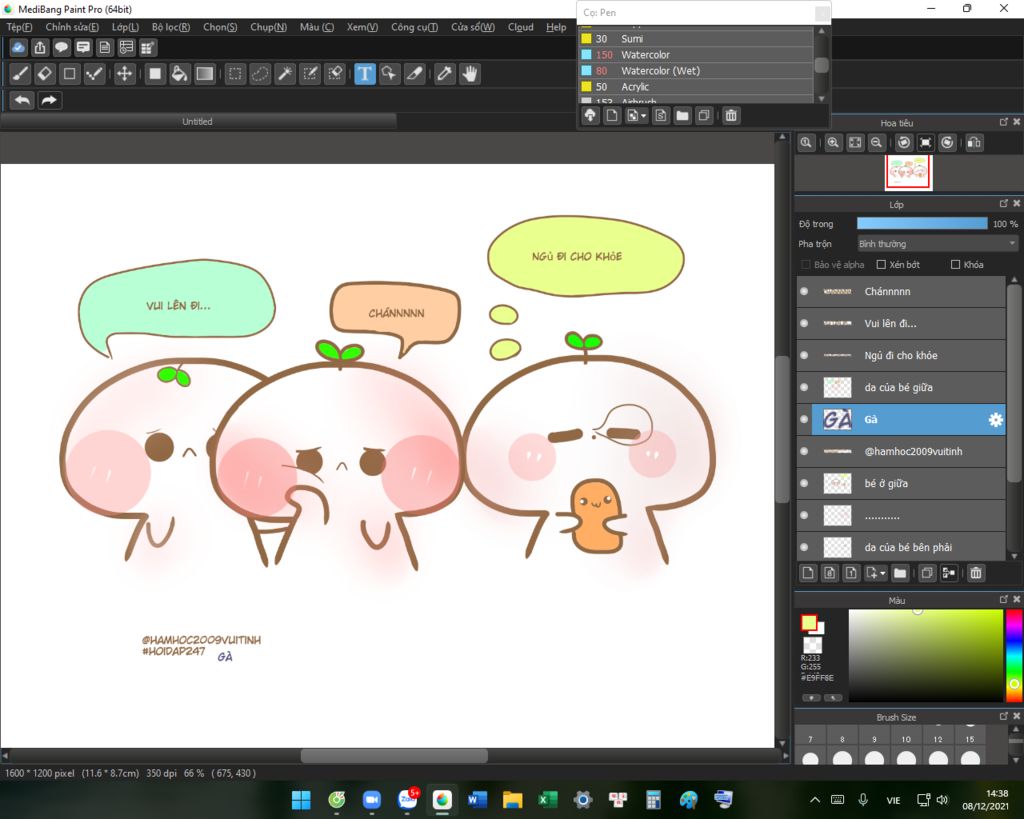Hide the Ngủ đi cho khỏe layer
The height and width of the screenshot is (819, 1024).
(x=804, y=355)
